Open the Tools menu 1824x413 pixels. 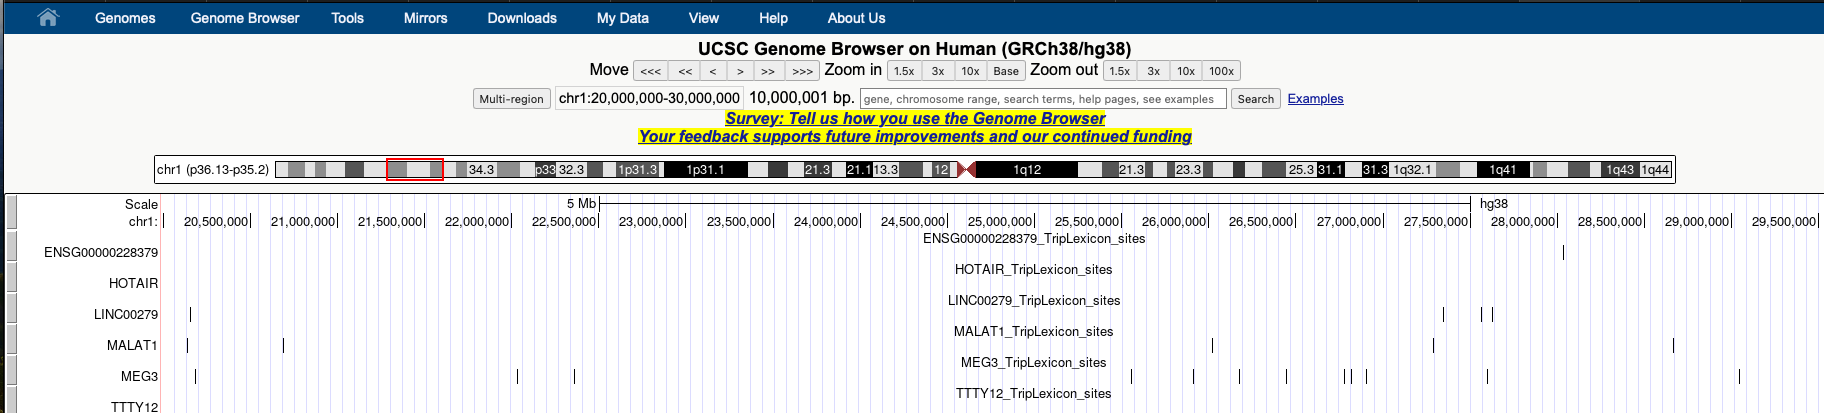[348, 18]
